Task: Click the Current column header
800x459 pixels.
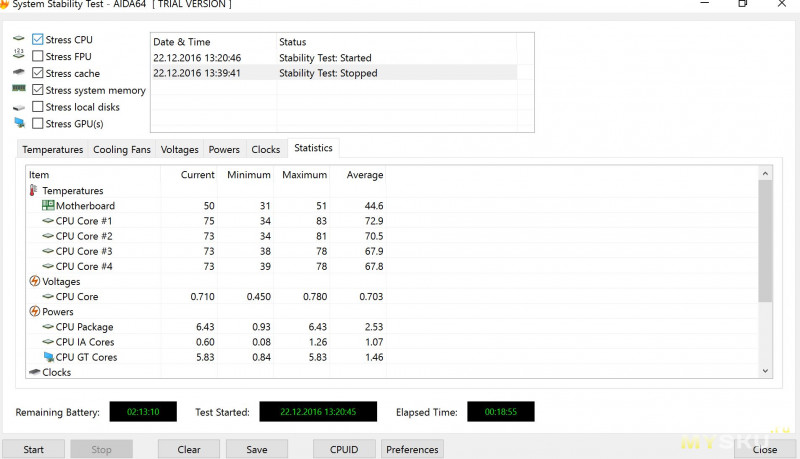Action: [x=189, y=175]
